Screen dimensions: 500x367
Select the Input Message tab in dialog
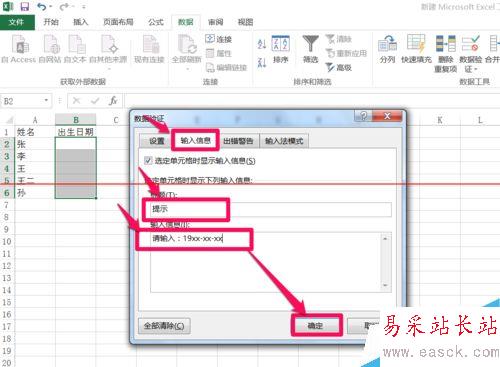(x=195, y=140)
